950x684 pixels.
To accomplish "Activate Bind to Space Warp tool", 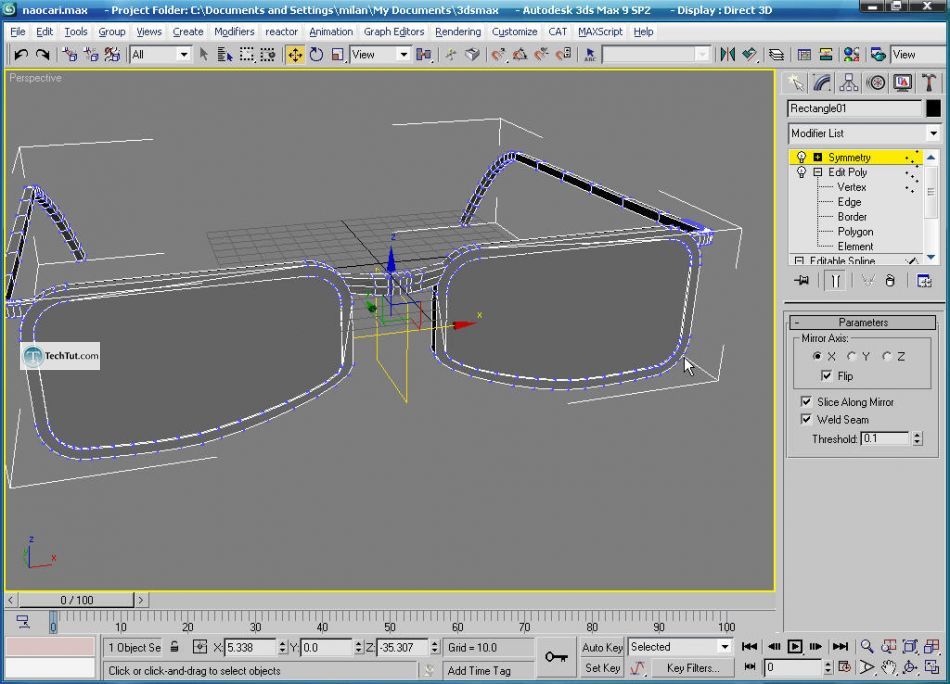I will 112,55.
